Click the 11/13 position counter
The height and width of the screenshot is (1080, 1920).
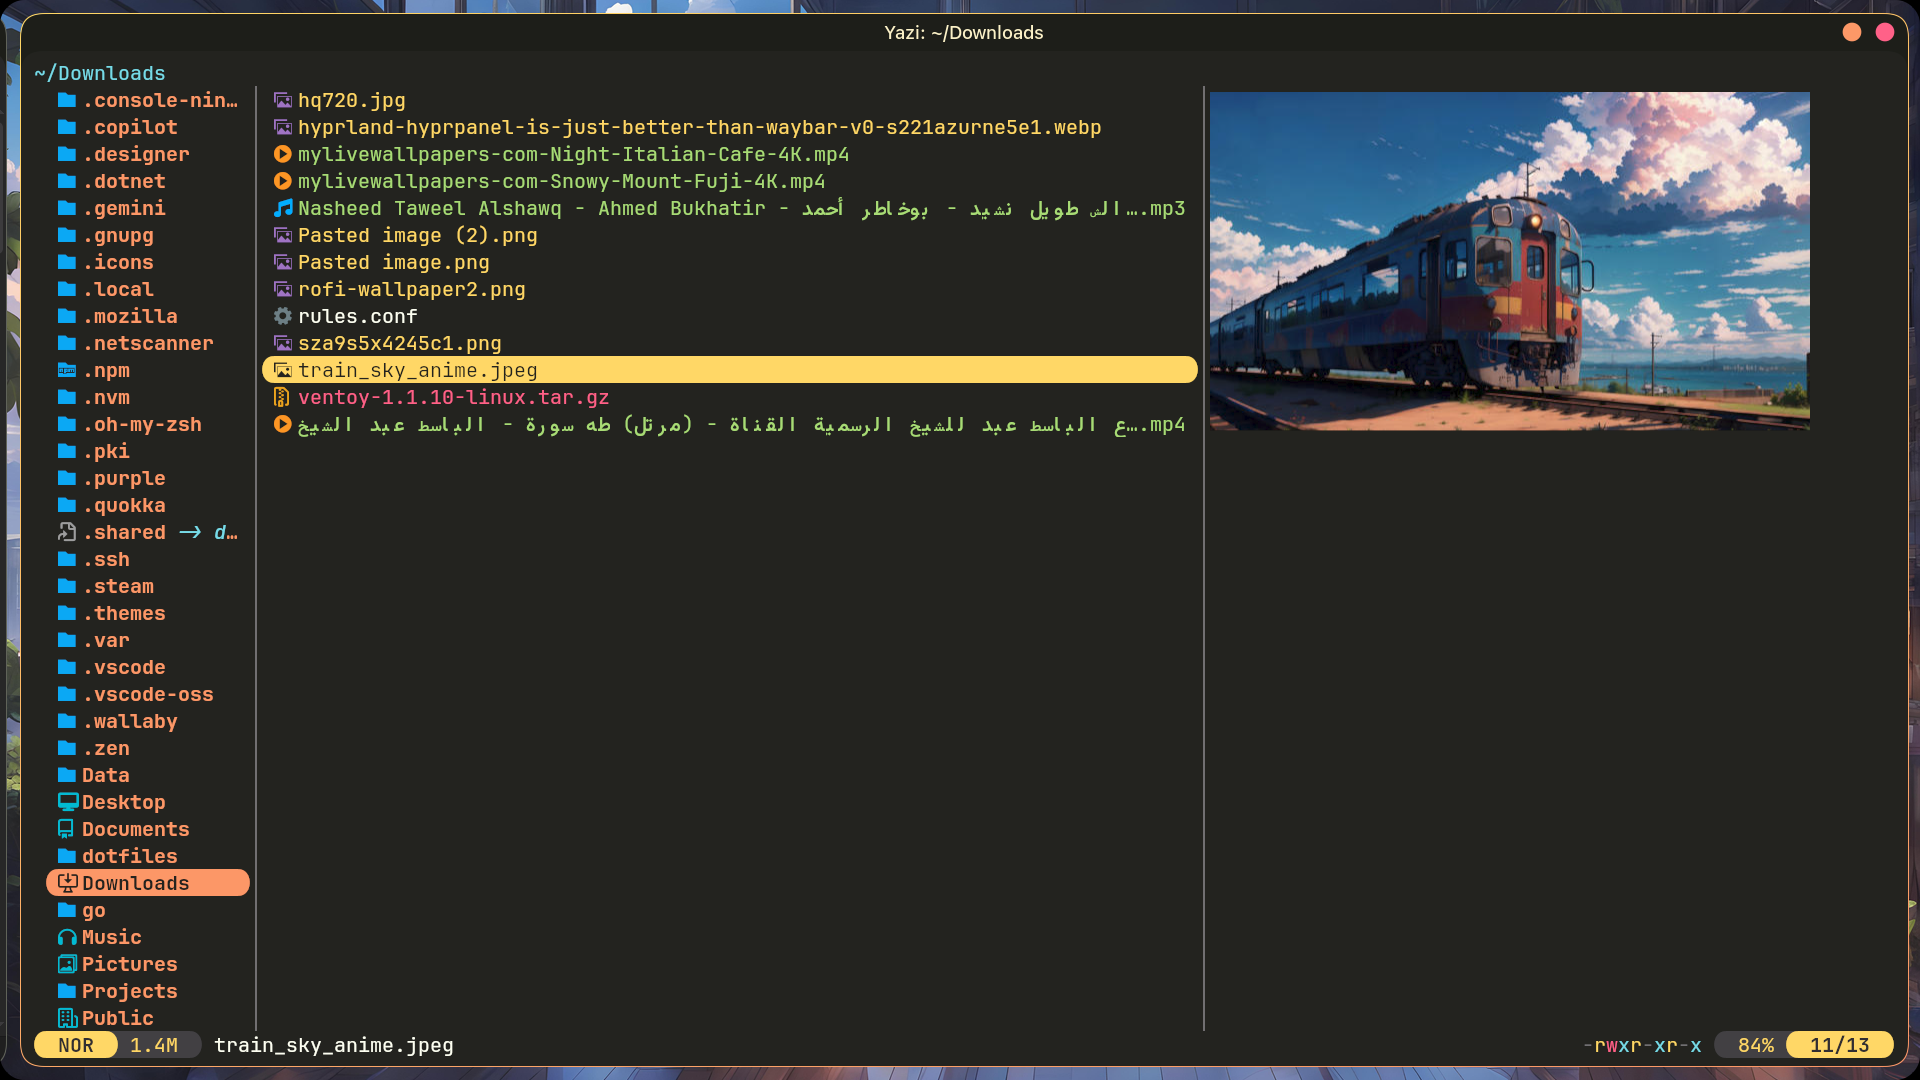[1839, 1045]
